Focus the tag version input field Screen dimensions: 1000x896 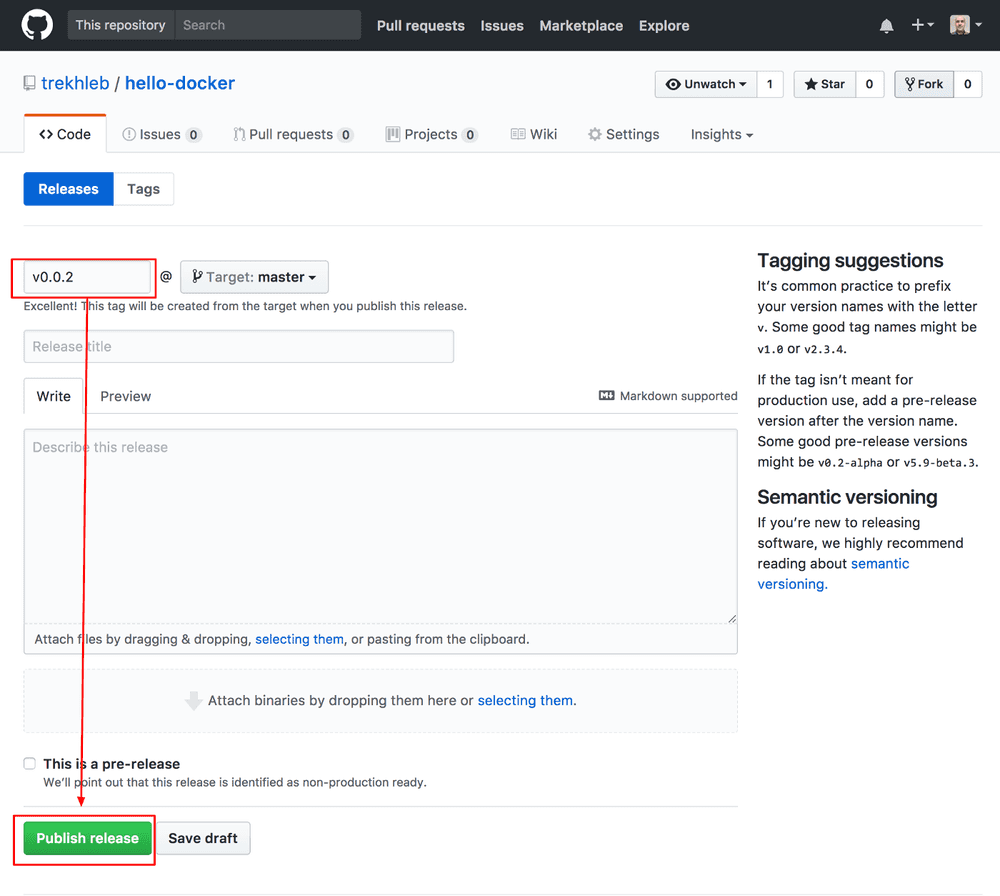coord(87,277)
